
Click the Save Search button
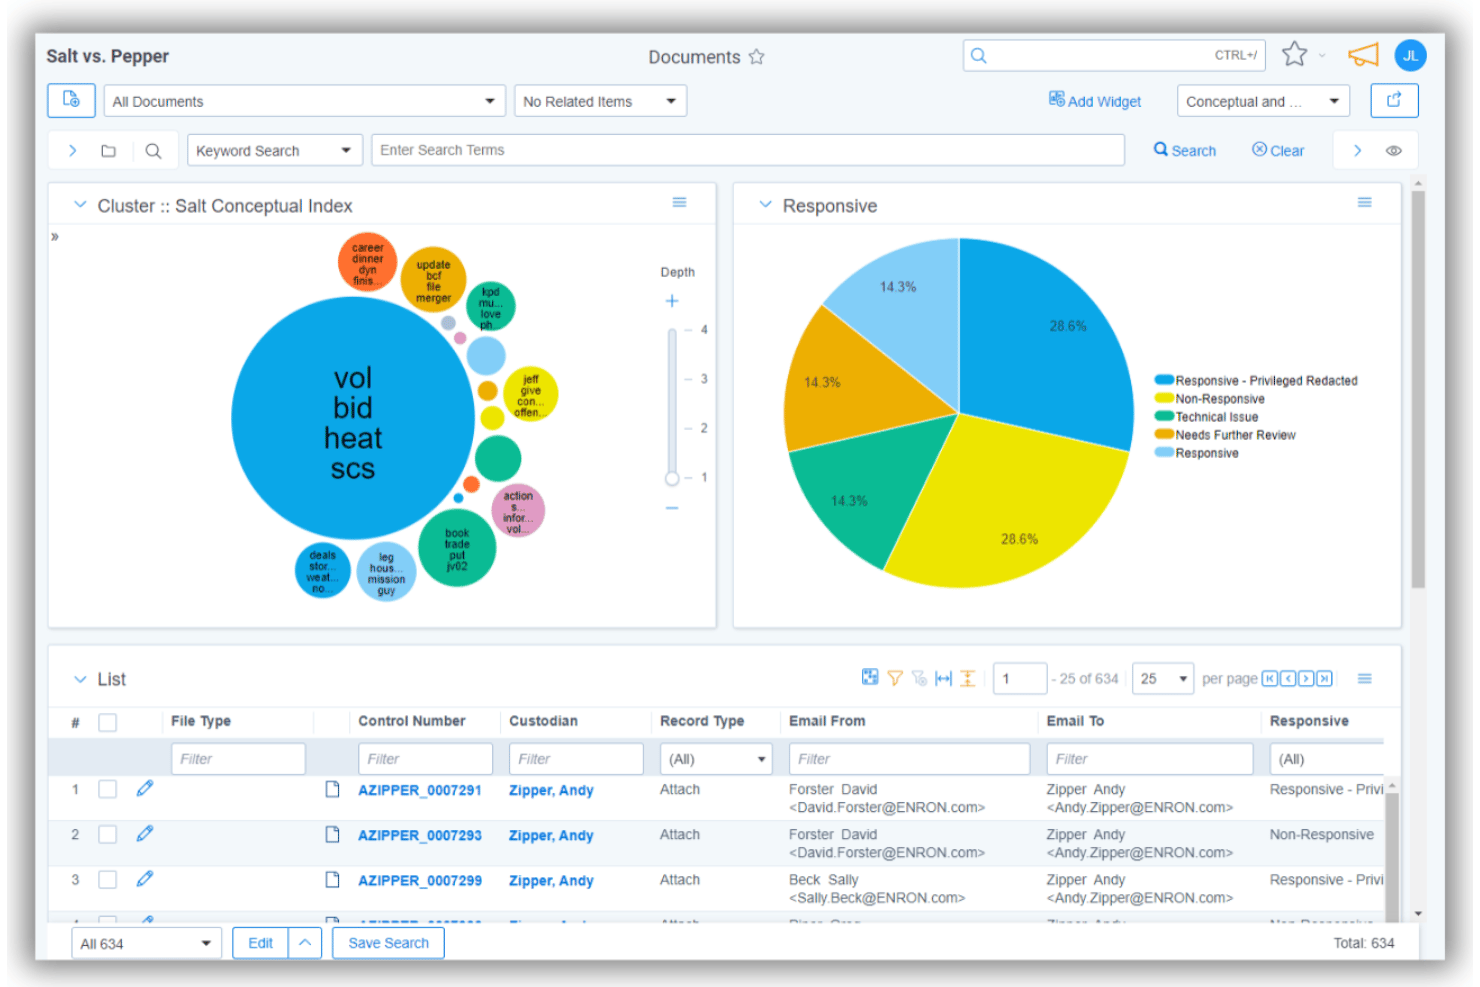(x=388, y=943)
